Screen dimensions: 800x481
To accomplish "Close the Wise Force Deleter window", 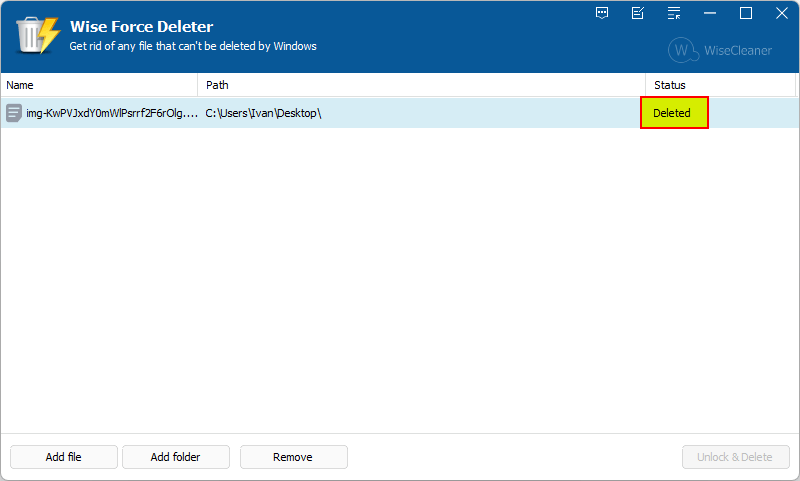I will pyautogui.click(x=782, y=13).
